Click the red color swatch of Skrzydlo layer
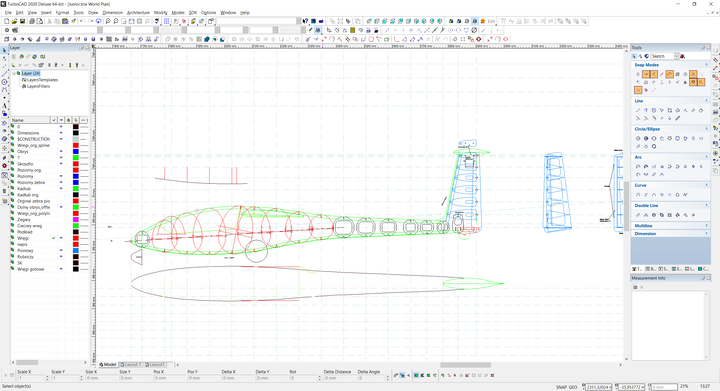This screenshot has height=391, width=720. pos(76,164)
